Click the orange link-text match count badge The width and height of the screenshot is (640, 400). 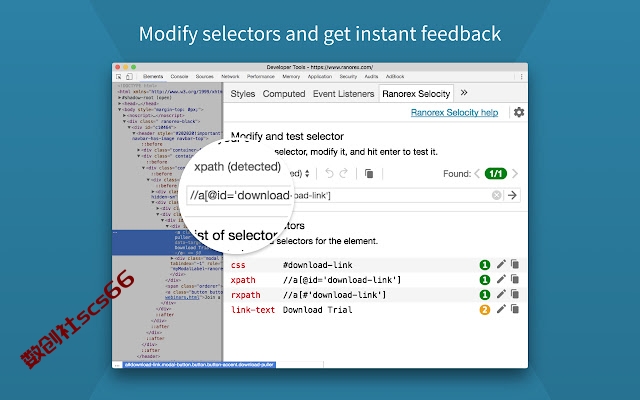click(x=484, y=310)
